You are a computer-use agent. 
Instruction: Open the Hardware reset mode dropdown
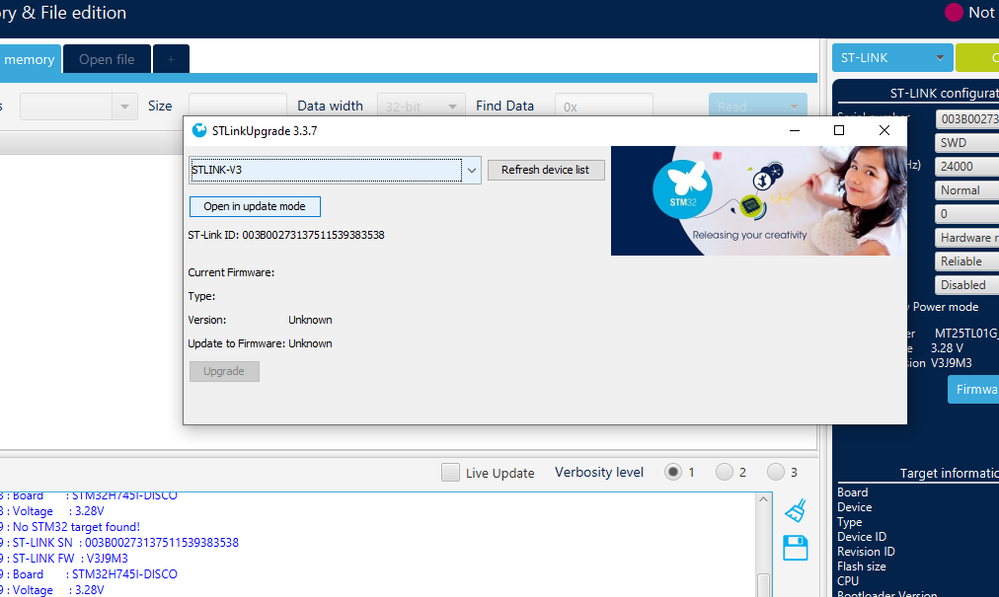pyautogui.click(x=967, y=238)
